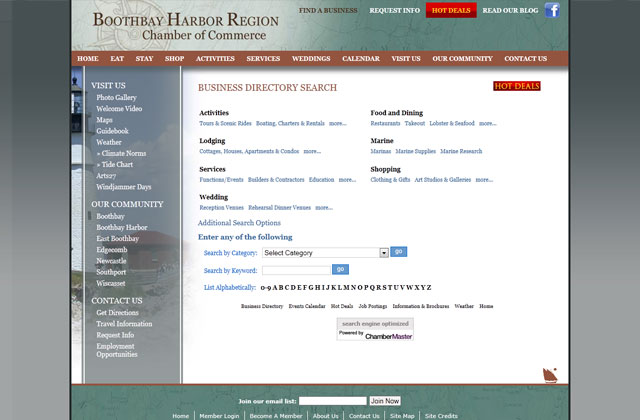The height and width of the screenshot is (420, 640).
Task: Open the HOME navigation menu item
Action: pos(88,58)
